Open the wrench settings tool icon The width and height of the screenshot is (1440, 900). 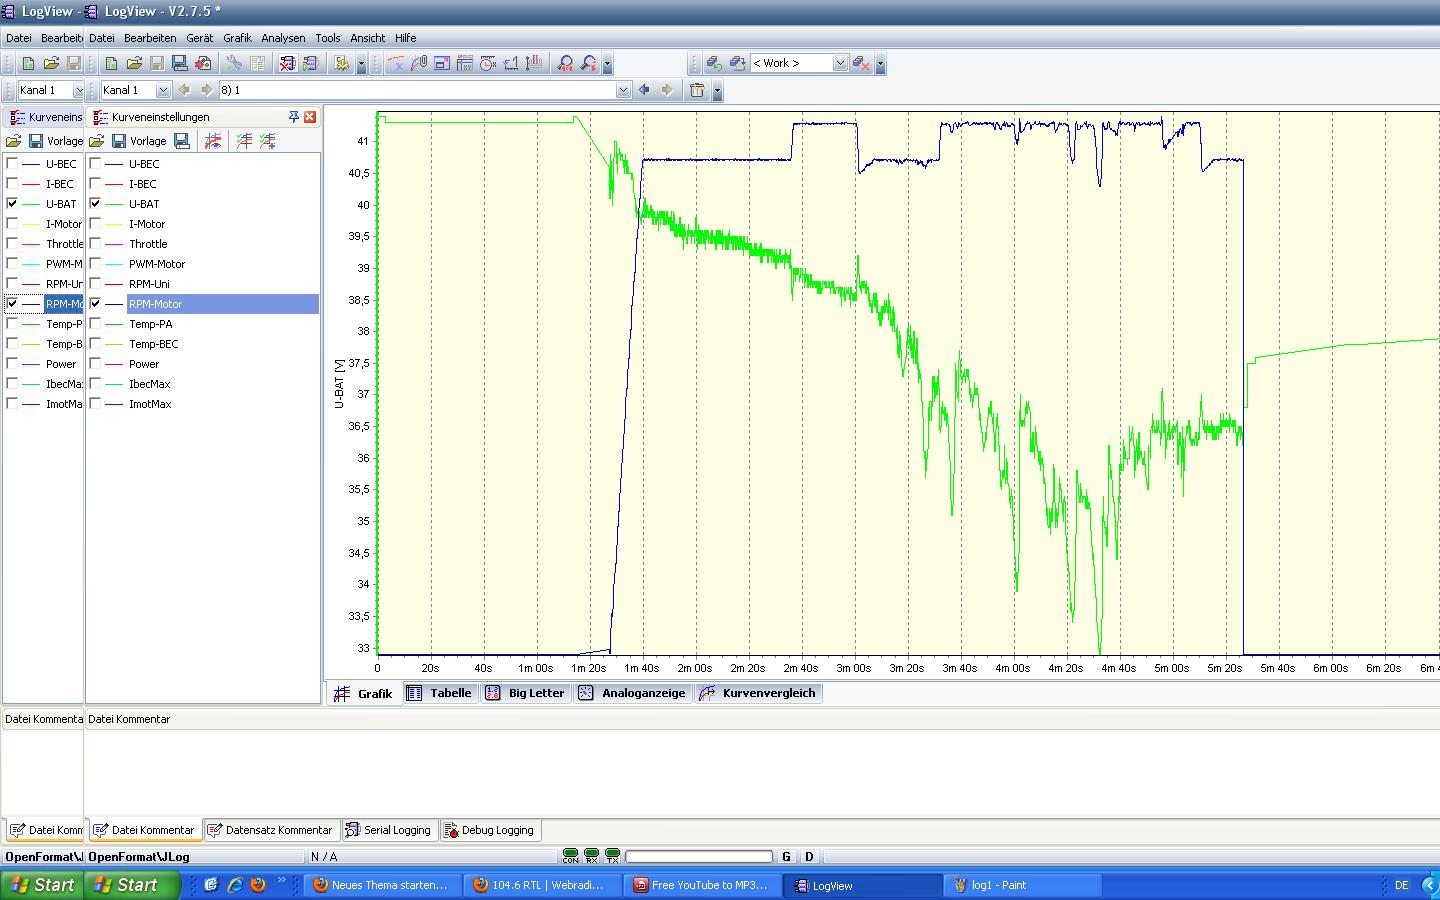click(234, 63)
